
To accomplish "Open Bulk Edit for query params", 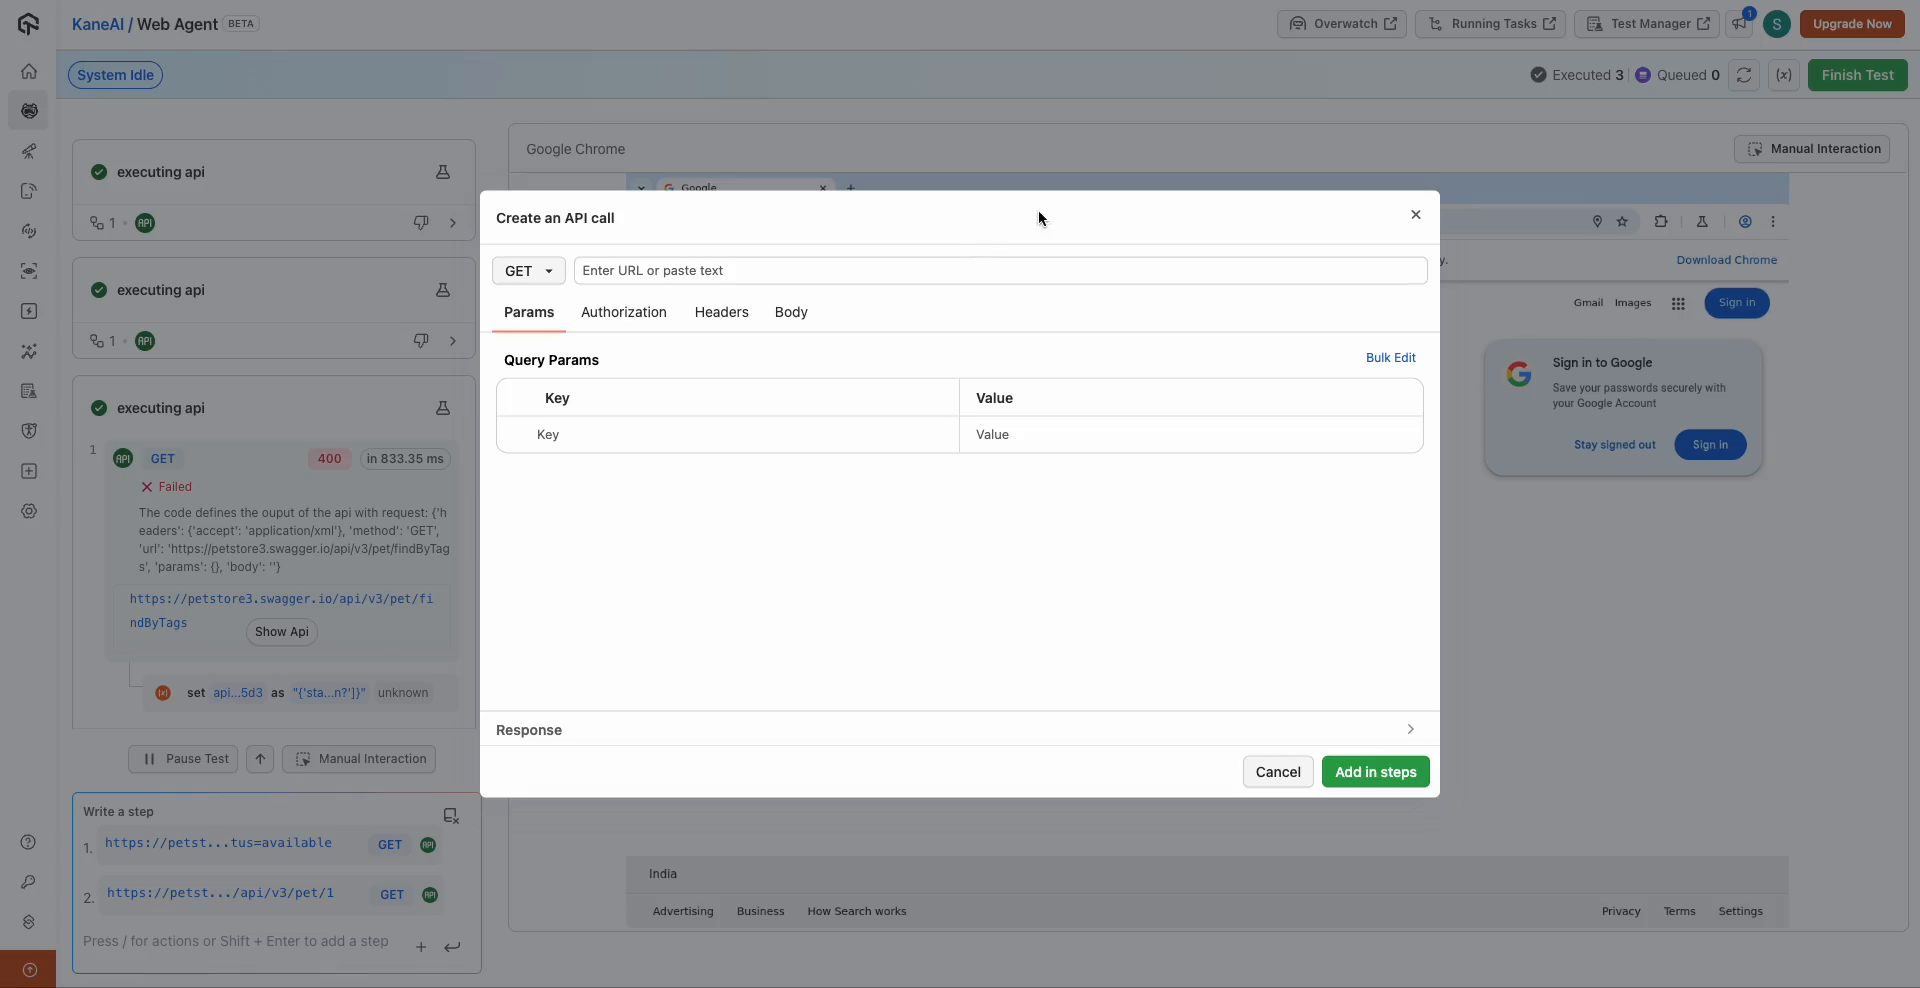I will click(1391, 358).
